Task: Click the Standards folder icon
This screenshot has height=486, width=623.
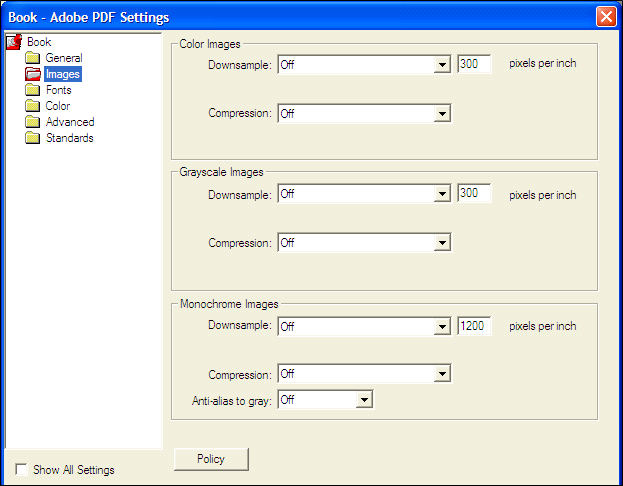Action: click(33, 138)
